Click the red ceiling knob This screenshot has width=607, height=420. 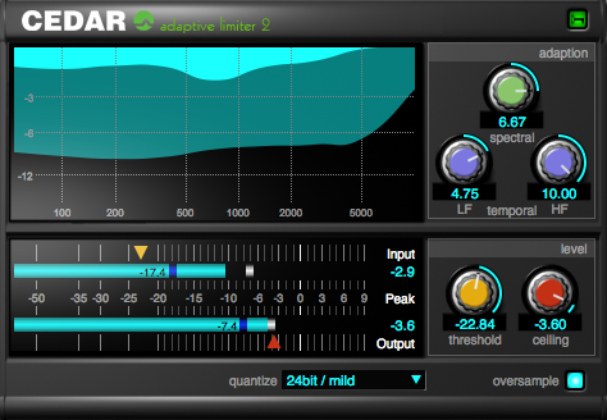pyautogui.click(x=550, y=293)
